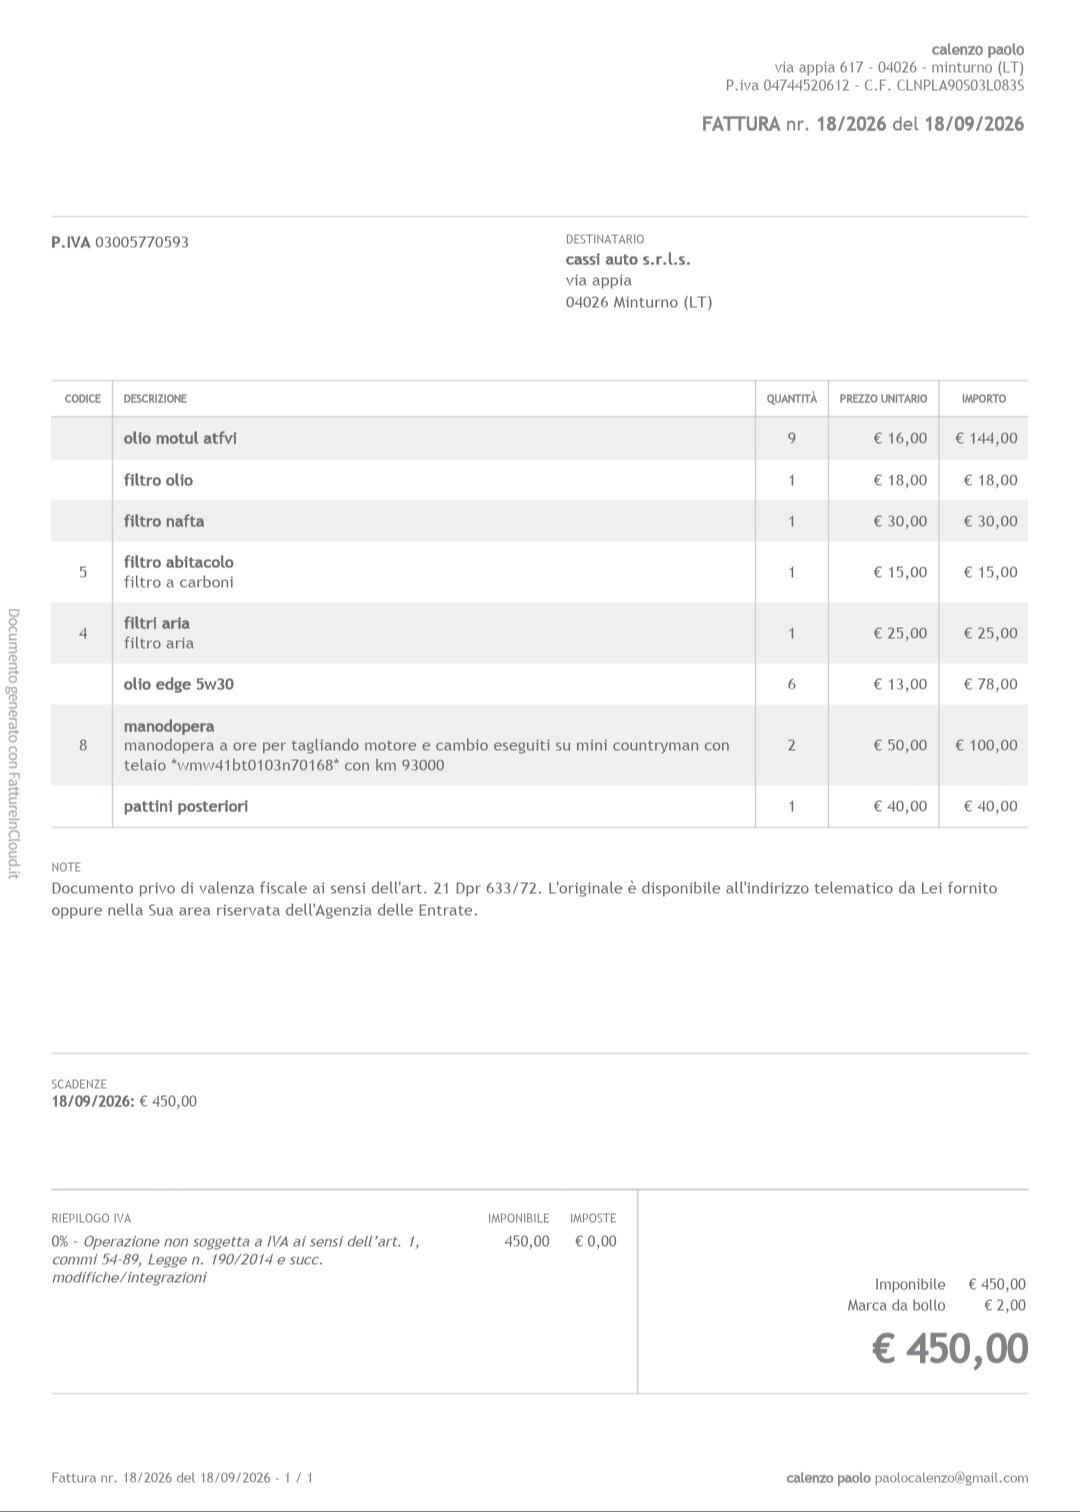Select the olio motul atfvi row
Screen dimensions: 1080x1512
pyautogui.click(x=539, y=438)
